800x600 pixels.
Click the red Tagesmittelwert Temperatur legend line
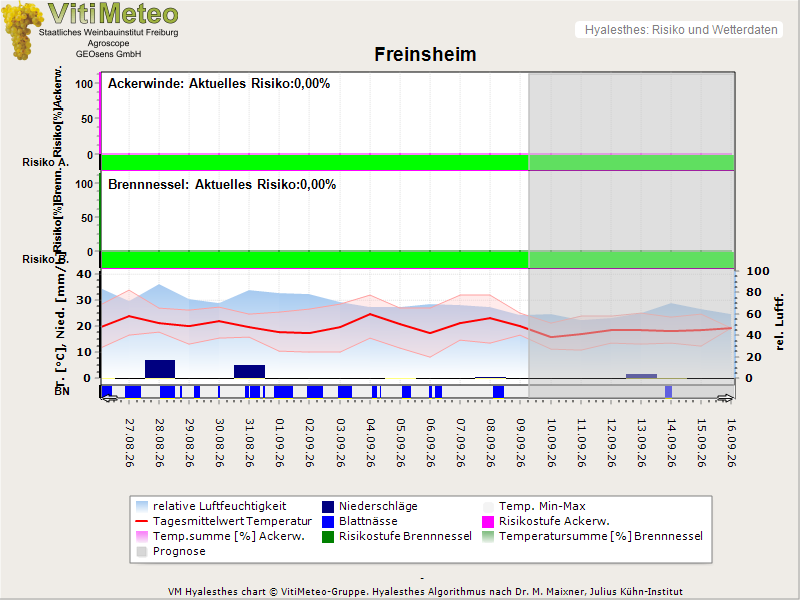click(x=142, y=521)
